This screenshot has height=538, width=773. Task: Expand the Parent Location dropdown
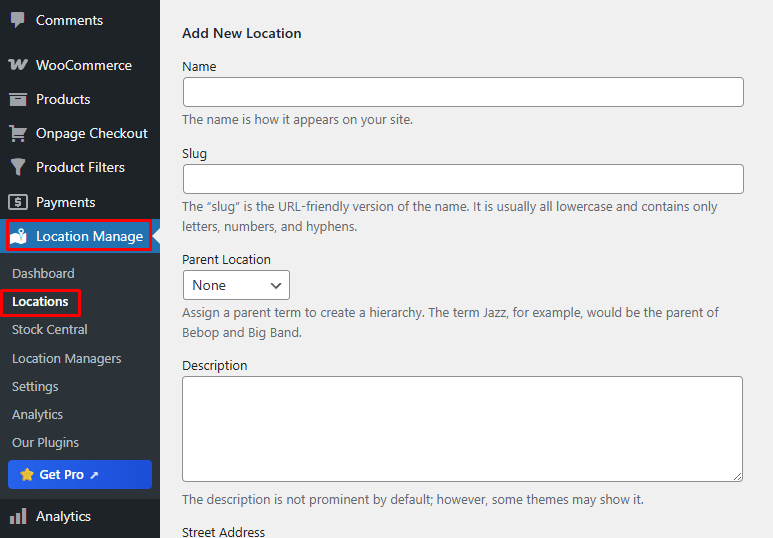236,285
